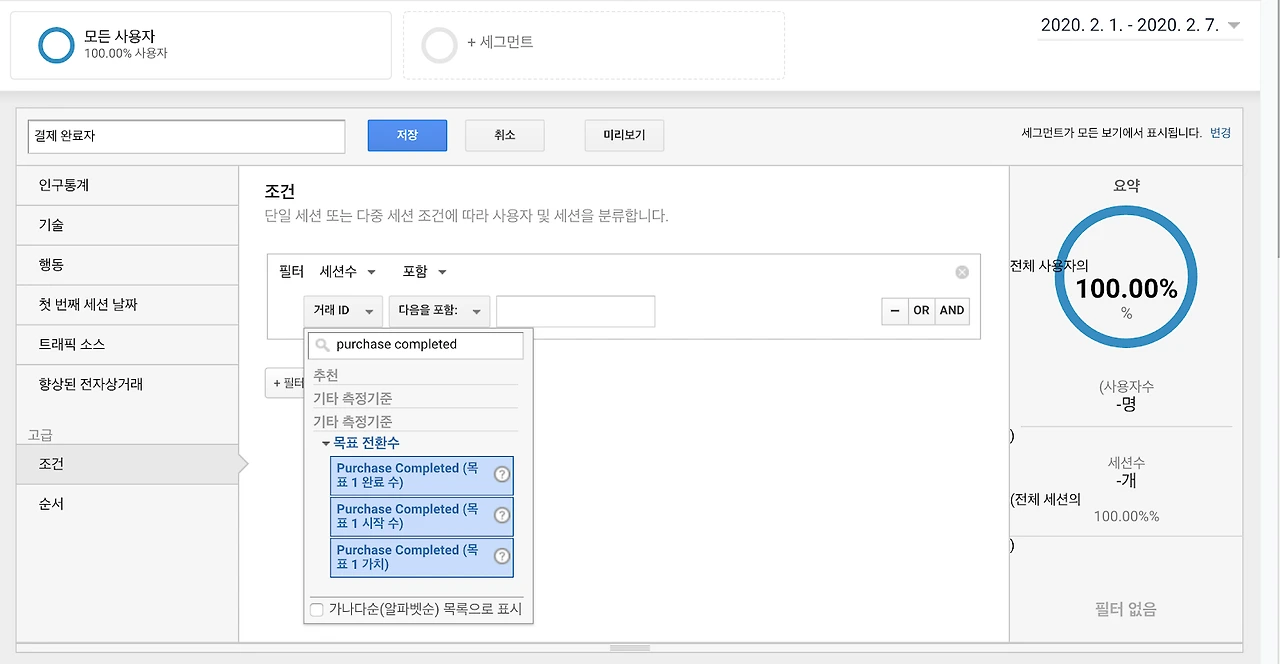Image resolution: width=1280 pixels, height=664 pixels.
Task: Select the 향상된 전자상거래 tab
Action: click(x=127, y=384)
